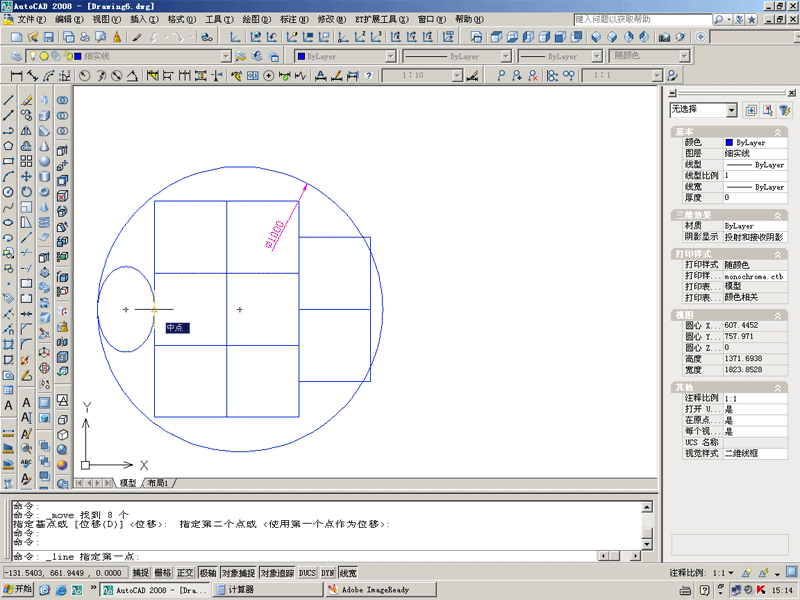Select the Erase tool

click(x=26, y=101)
